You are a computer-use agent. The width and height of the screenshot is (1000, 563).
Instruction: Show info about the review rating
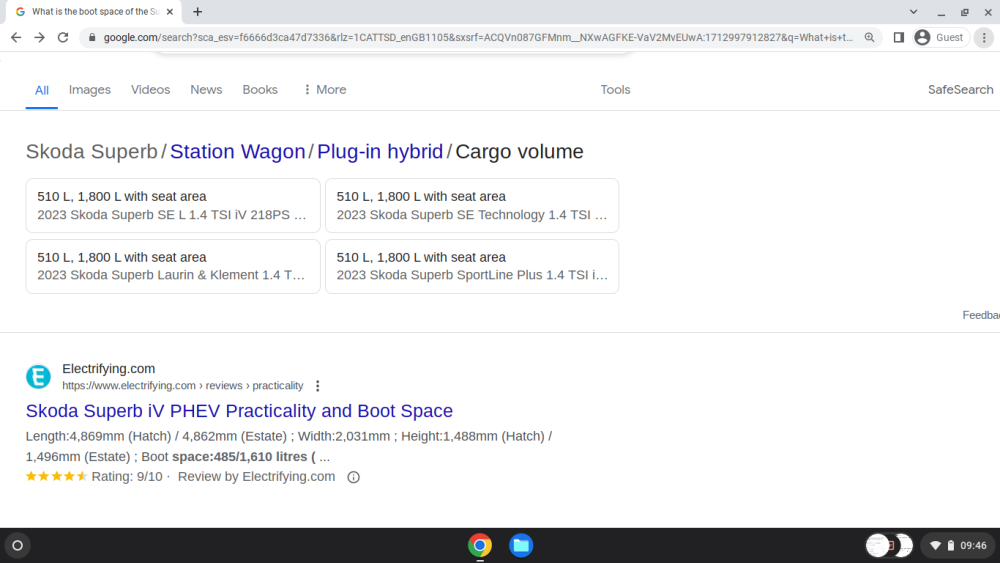click(x=353, y=477)
